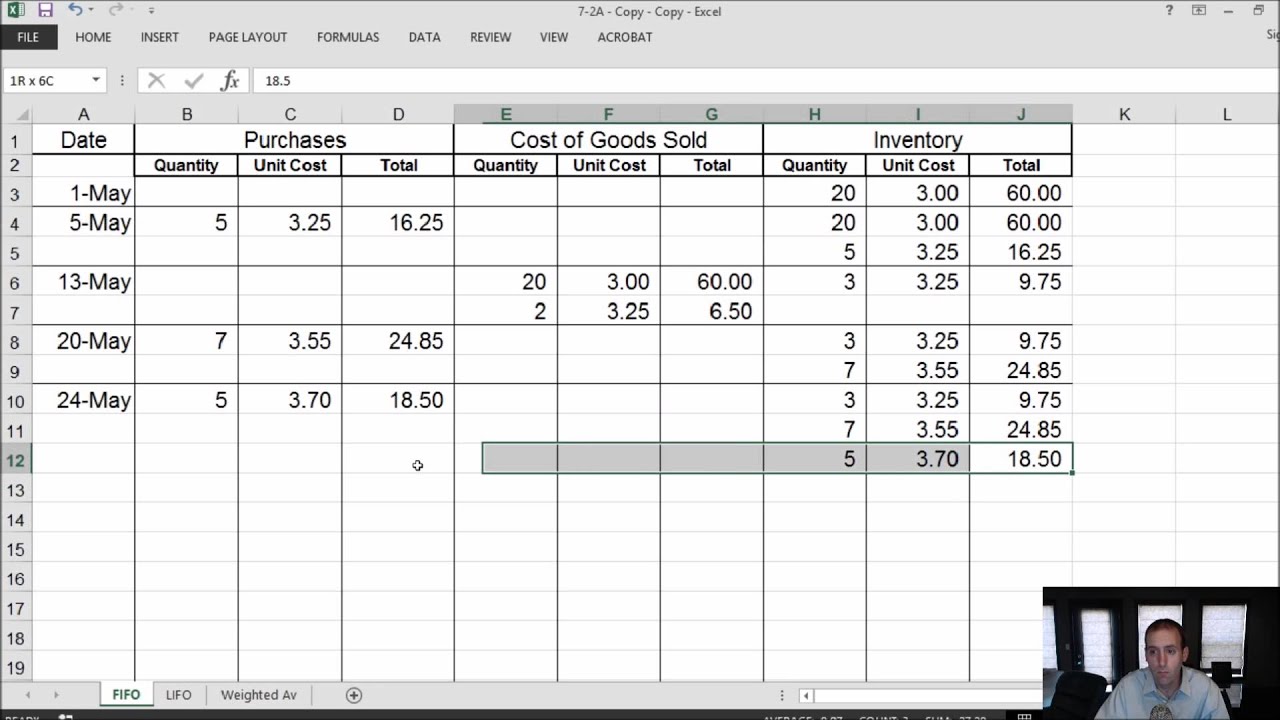Image resolution: width=1280 pixels, height=720 pixels.
Task: Expand the Name Box dropdown arrow
Action: point(96,80)
